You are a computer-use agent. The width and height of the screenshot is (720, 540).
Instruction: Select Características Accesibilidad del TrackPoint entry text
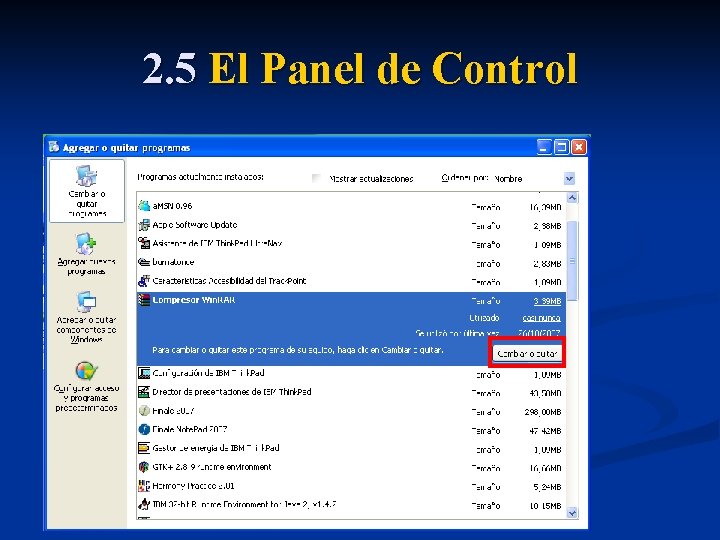point(229,281)
